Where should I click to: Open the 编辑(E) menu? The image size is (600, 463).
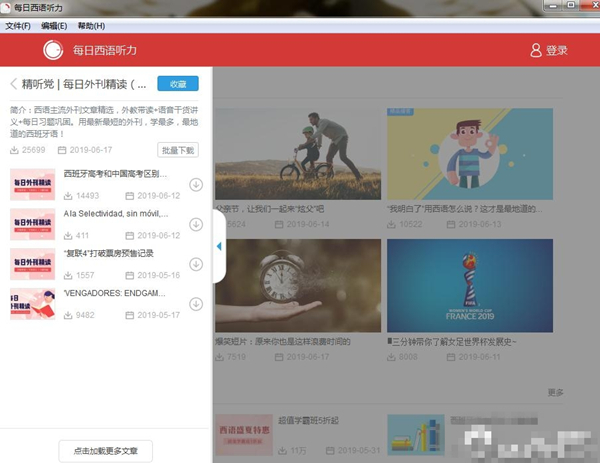coord(54,26)
